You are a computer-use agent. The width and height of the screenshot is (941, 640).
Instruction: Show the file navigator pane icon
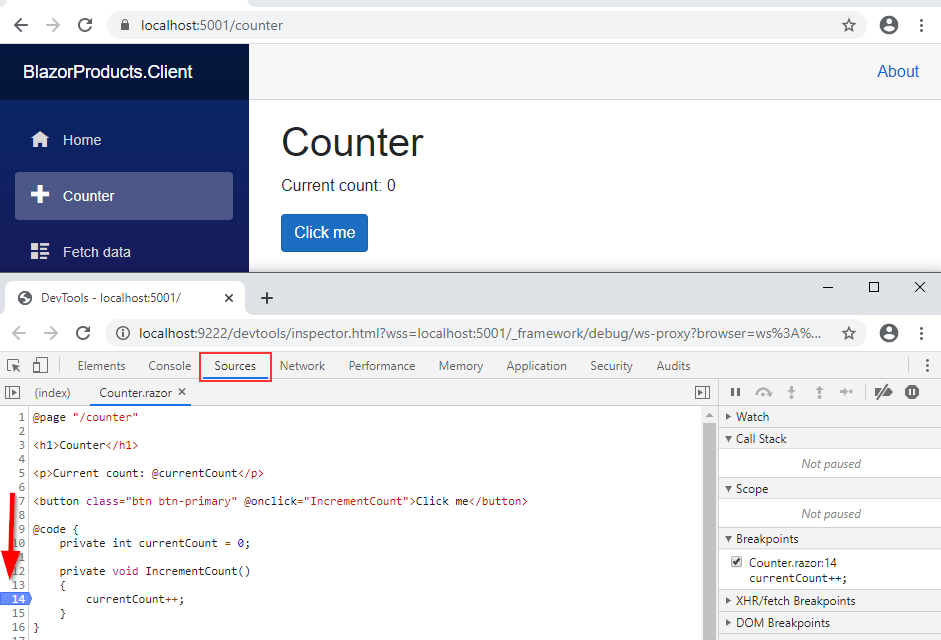(x=13, y=393)
